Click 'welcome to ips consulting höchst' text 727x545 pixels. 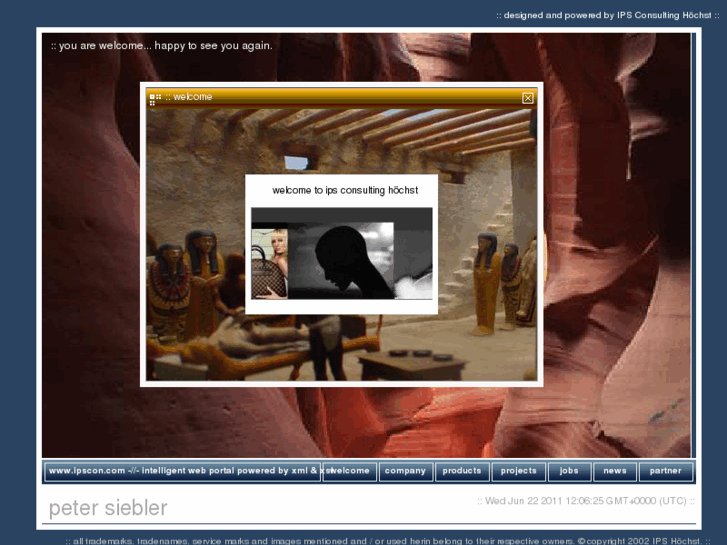pyautogui.click(x=345, y=190)
